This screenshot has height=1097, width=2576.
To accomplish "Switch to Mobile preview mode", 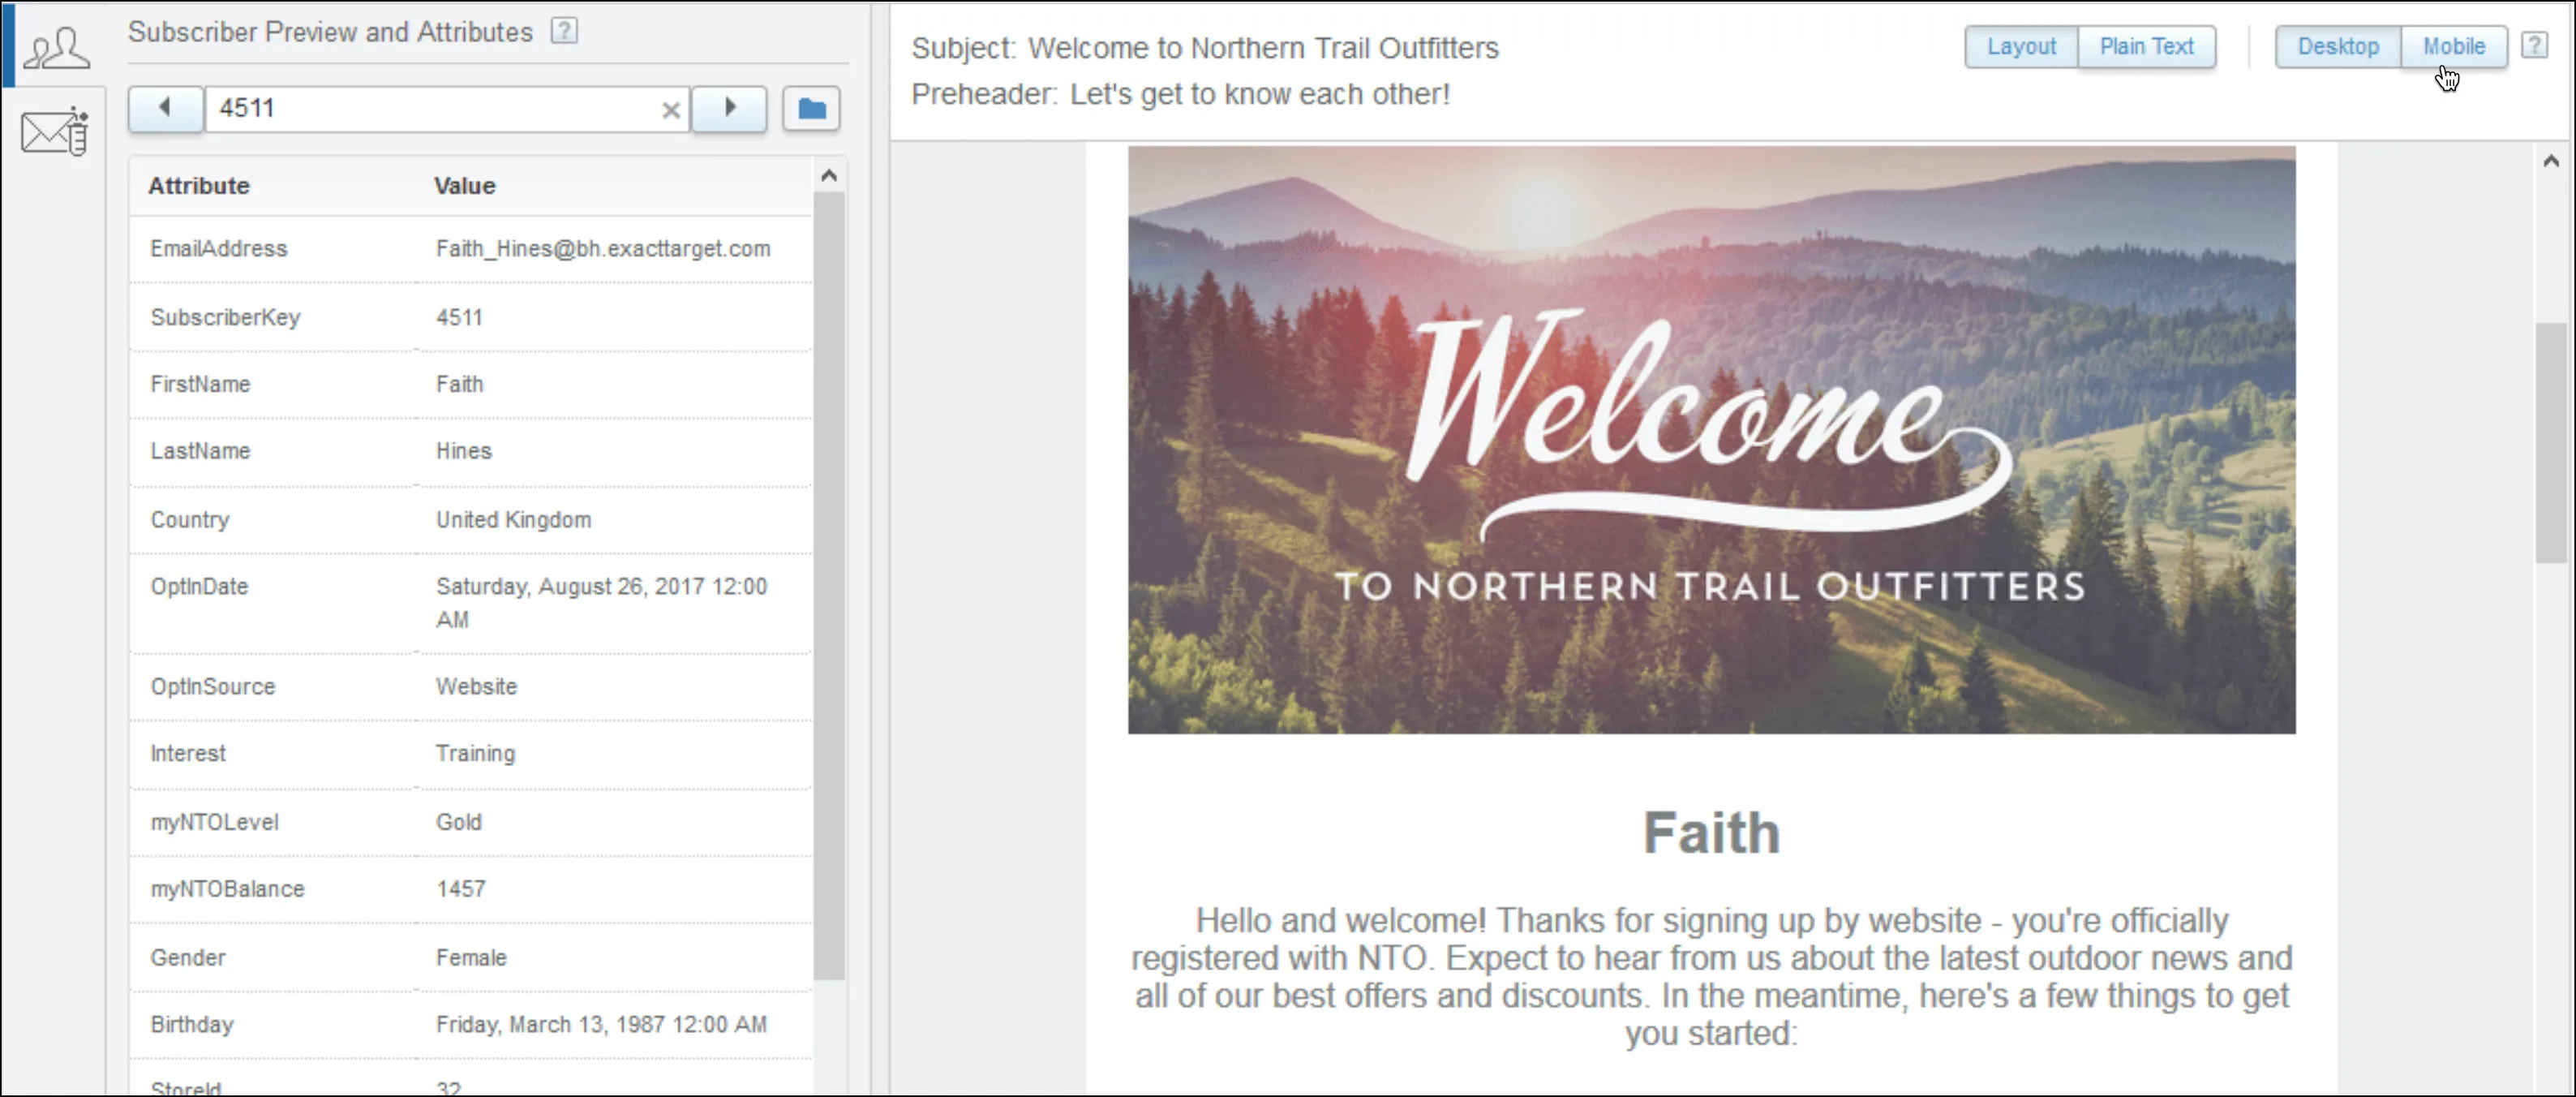I will [2453, 45].
